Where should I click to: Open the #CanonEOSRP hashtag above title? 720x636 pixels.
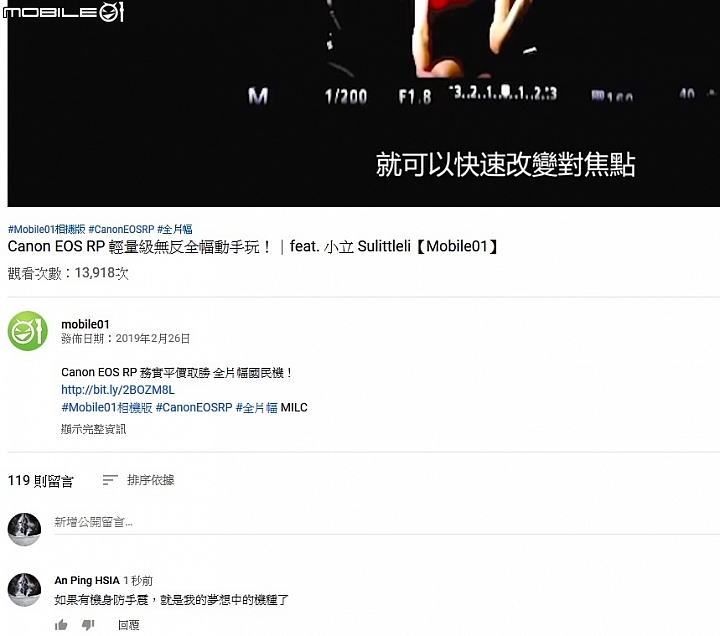121,229
